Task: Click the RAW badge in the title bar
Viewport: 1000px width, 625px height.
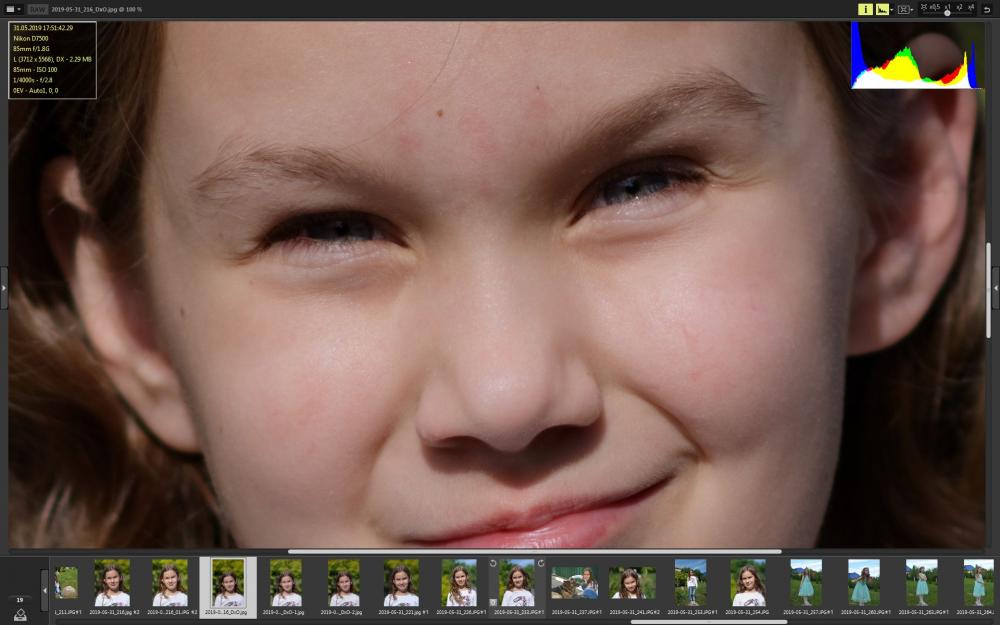Action: pos(38,10)
